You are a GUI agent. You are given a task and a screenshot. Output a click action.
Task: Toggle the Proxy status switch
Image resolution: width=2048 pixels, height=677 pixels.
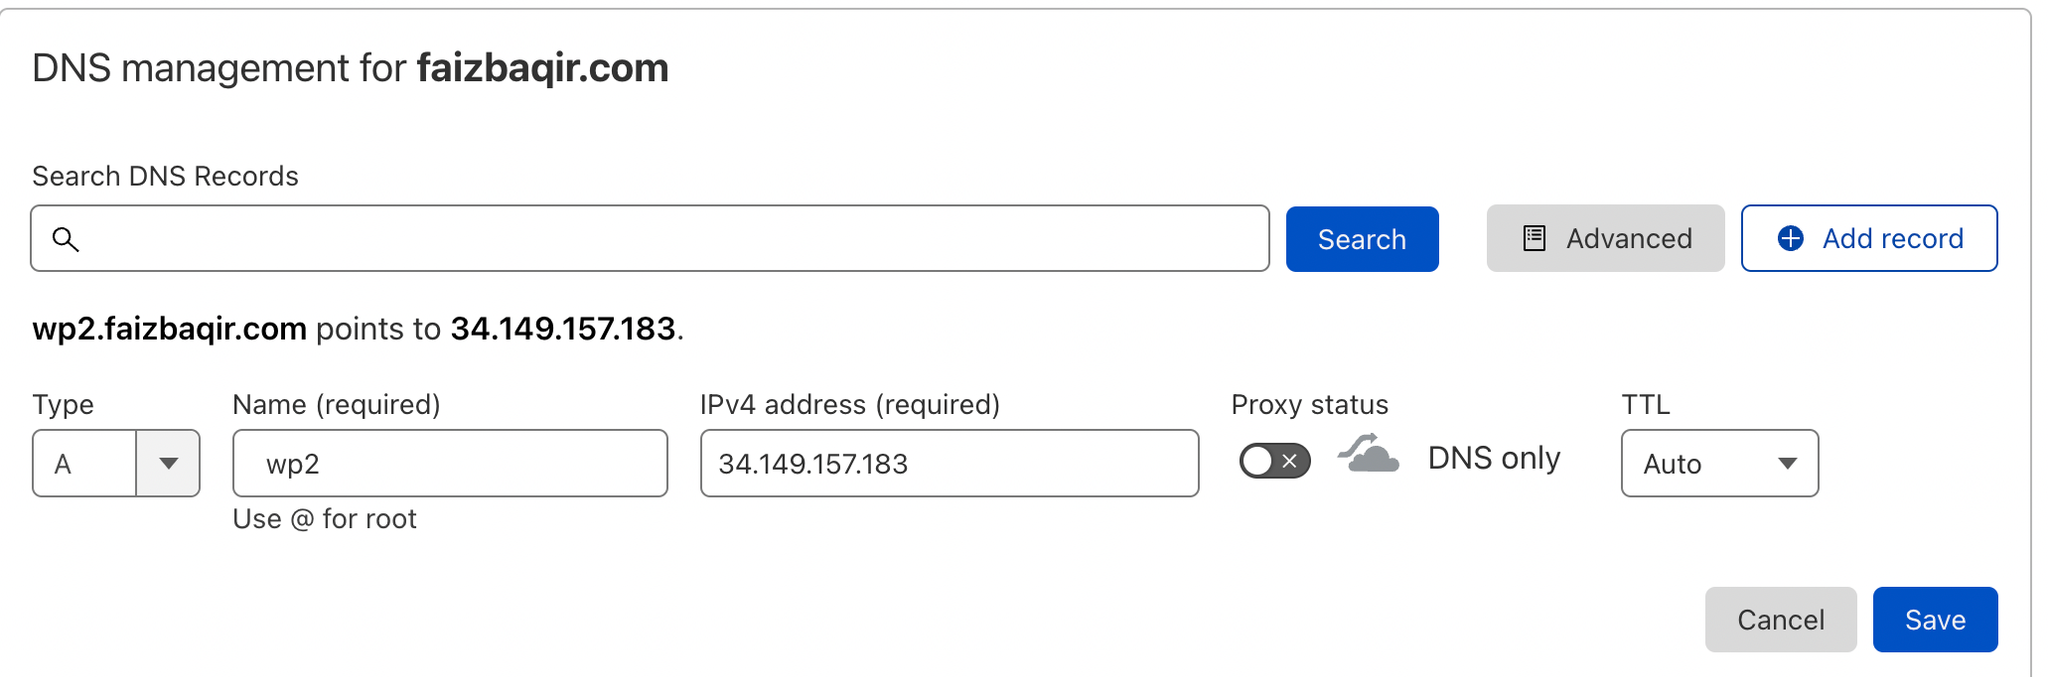tap(1274, 461)
